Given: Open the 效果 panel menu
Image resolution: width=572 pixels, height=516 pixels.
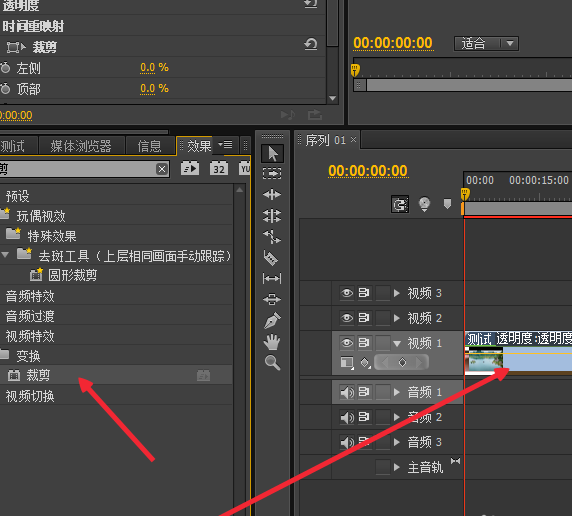Looking at the screenshot, I should pos(225,145).
